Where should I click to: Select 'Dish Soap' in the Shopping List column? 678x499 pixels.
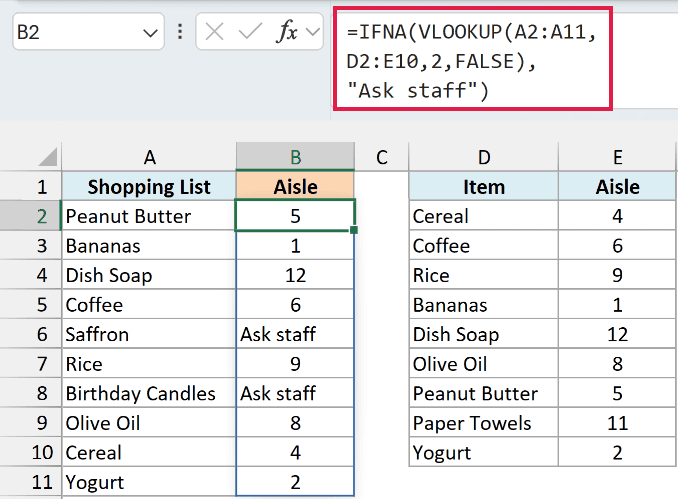click(149, 275)
